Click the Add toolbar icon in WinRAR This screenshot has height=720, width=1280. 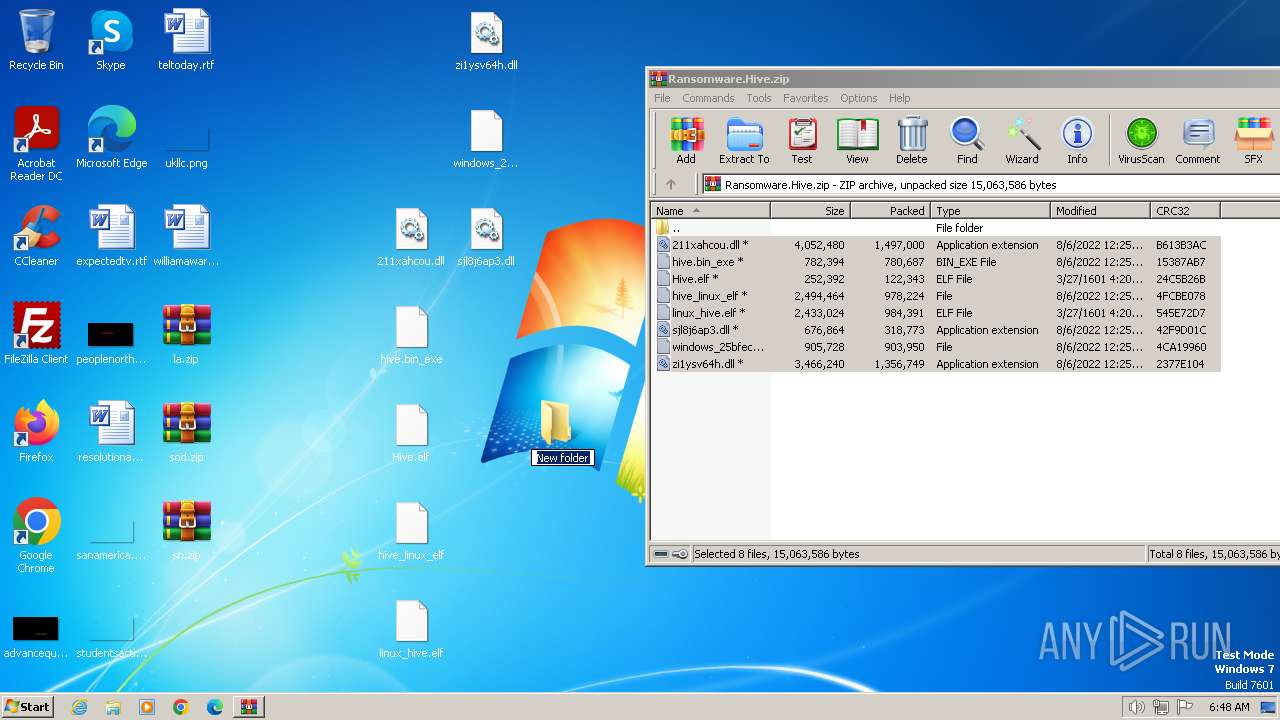686,140
